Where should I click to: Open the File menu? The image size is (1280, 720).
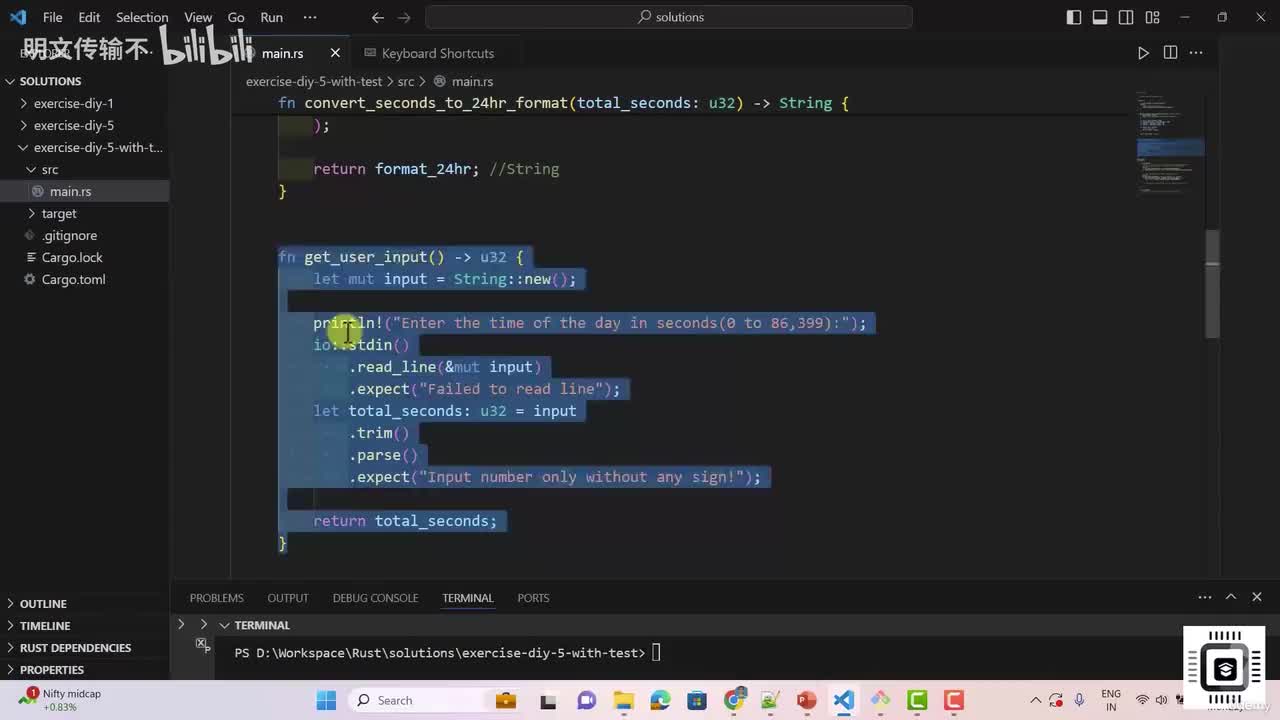pos(53,17)
